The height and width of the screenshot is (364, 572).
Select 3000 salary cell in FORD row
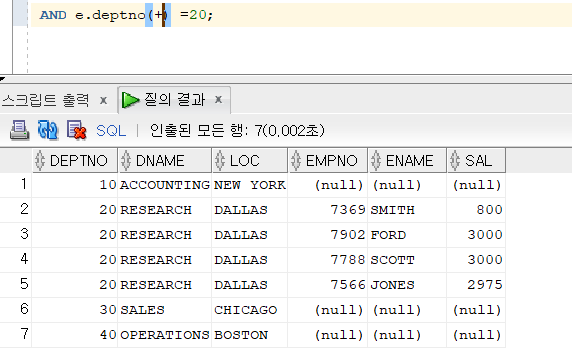pyautogui.click(x=476, y=235)
